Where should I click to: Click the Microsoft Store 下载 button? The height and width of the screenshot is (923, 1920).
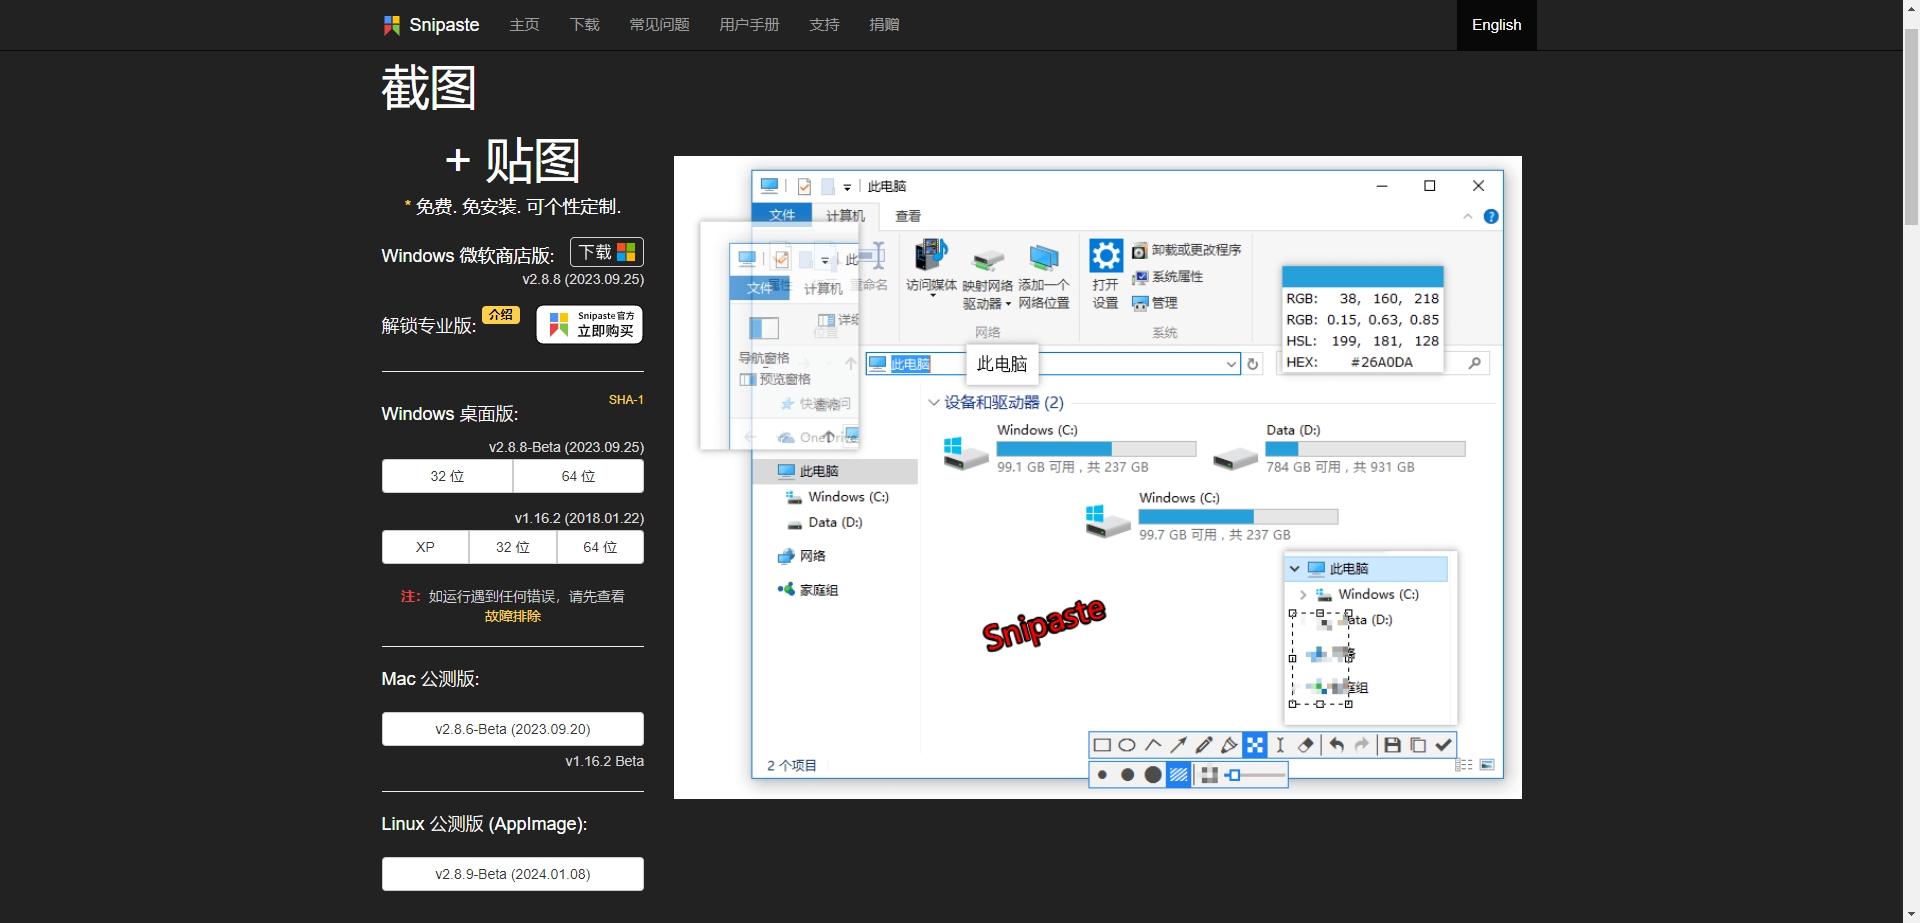tap(607, 252)
